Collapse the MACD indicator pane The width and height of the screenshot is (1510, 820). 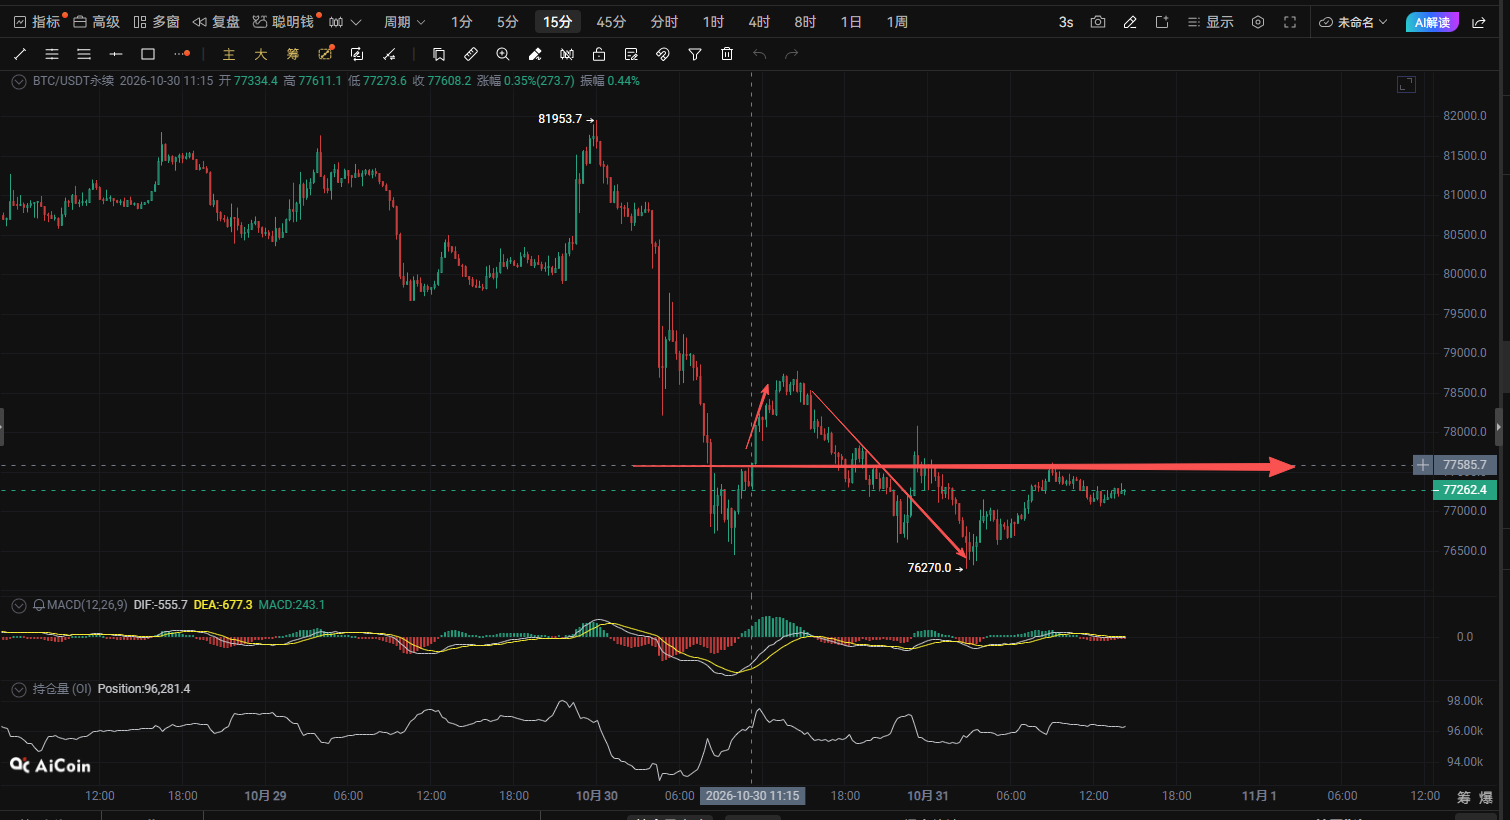pyautogui.click(x=19, y=605)
